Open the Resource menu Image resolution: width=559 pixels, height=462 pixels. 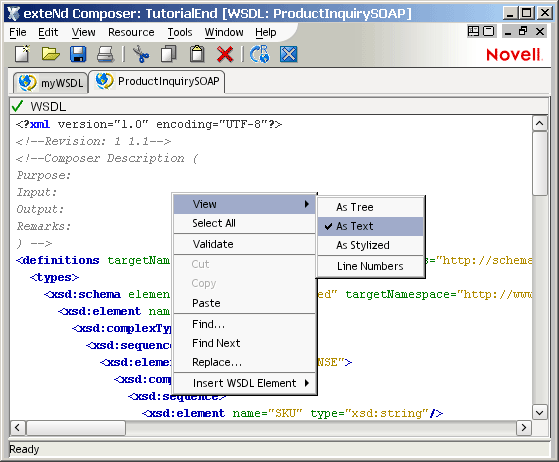coord(131,32)
